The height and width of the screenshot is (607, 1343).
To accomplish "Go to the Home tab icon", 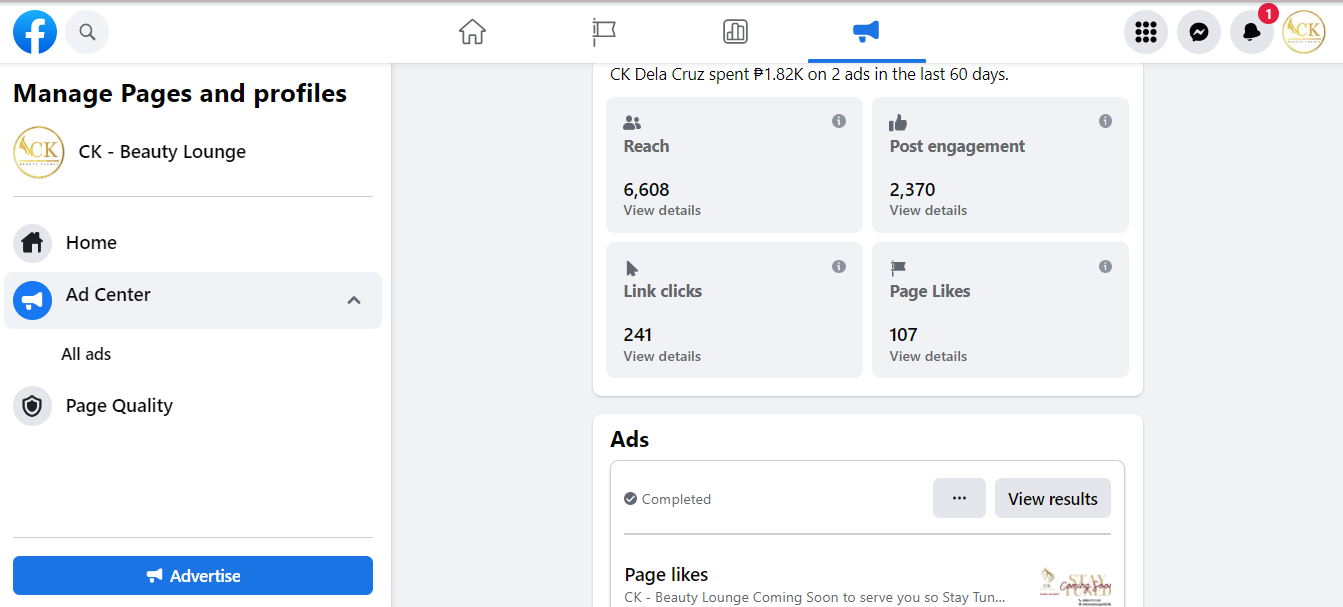I will [x=472, y=32].
